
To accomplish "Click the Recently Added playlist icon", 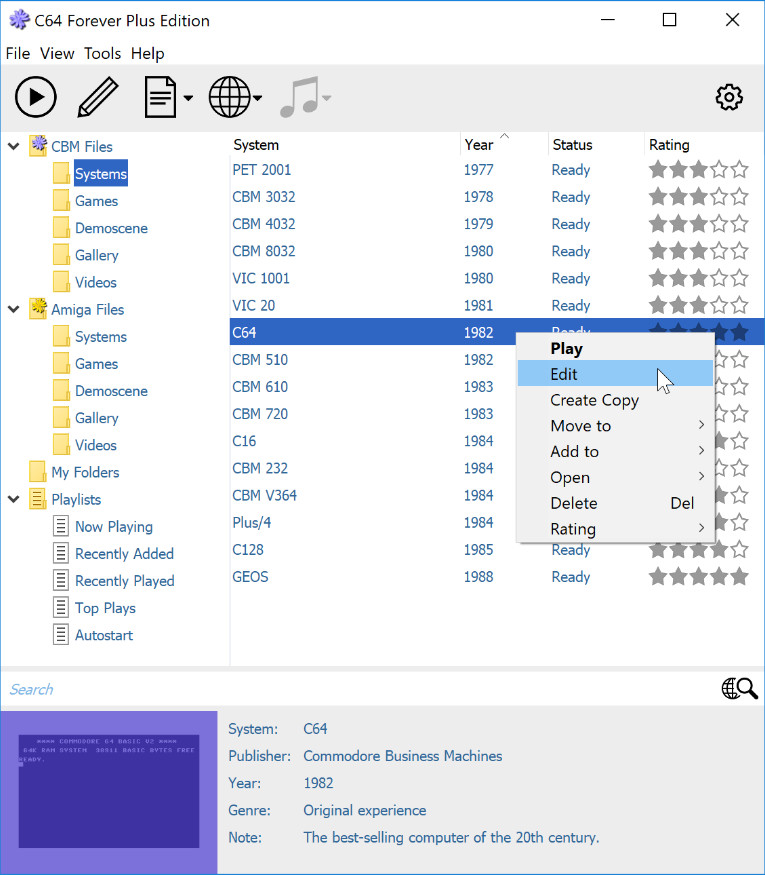I will click(61, 553).
